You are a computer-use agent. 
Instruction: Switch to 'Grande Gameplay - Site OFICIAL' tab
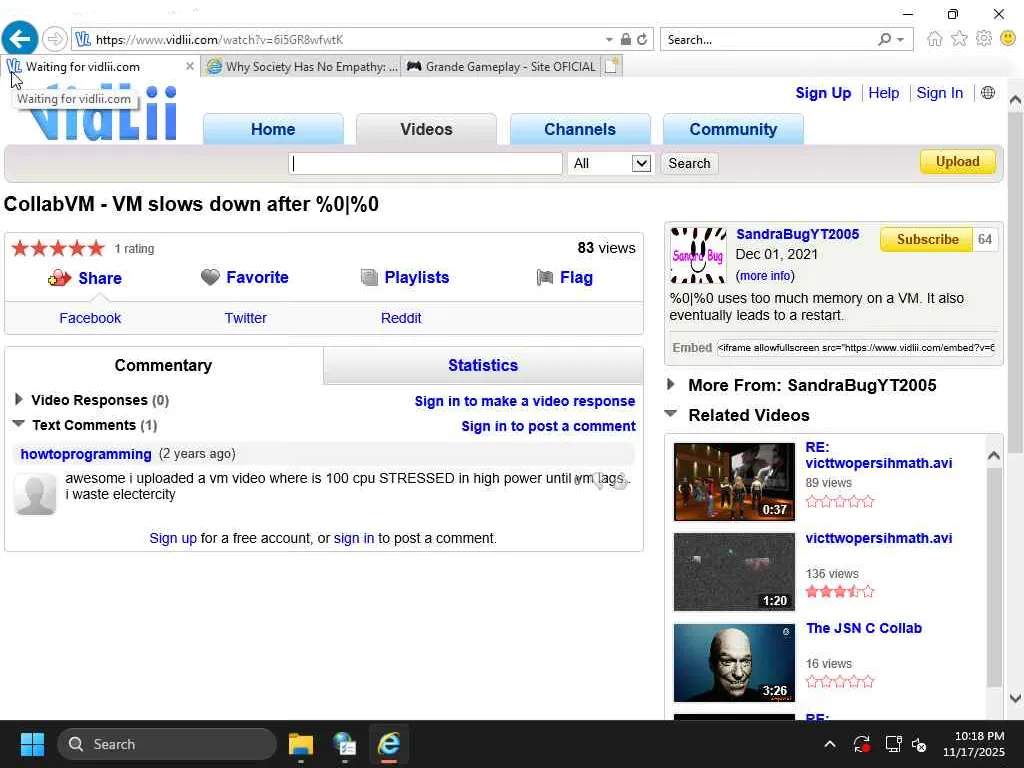[501, 66]
